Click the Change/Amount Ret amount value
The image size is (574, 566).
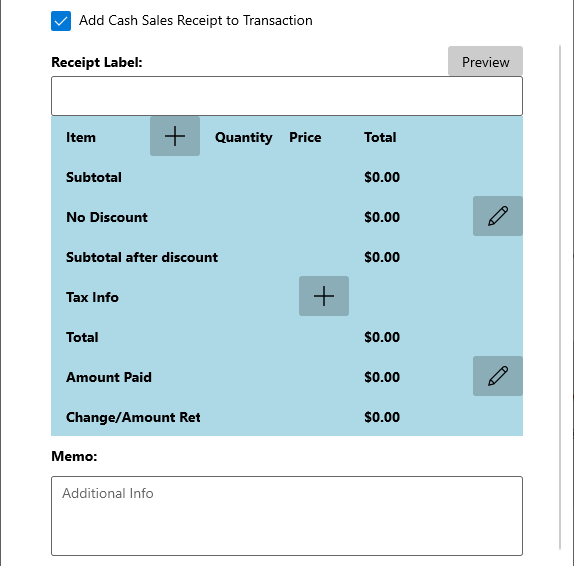click(382, 417)
